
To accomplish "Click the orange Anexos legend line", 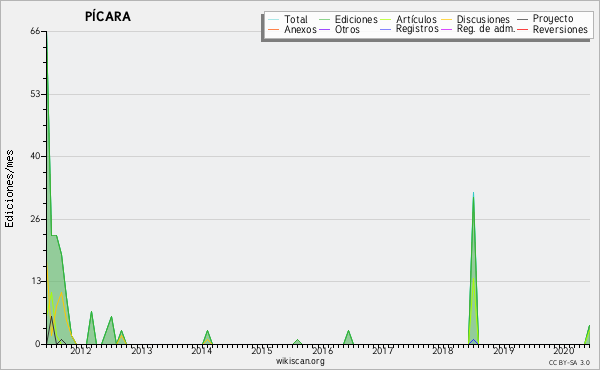I will coord(274,29).
